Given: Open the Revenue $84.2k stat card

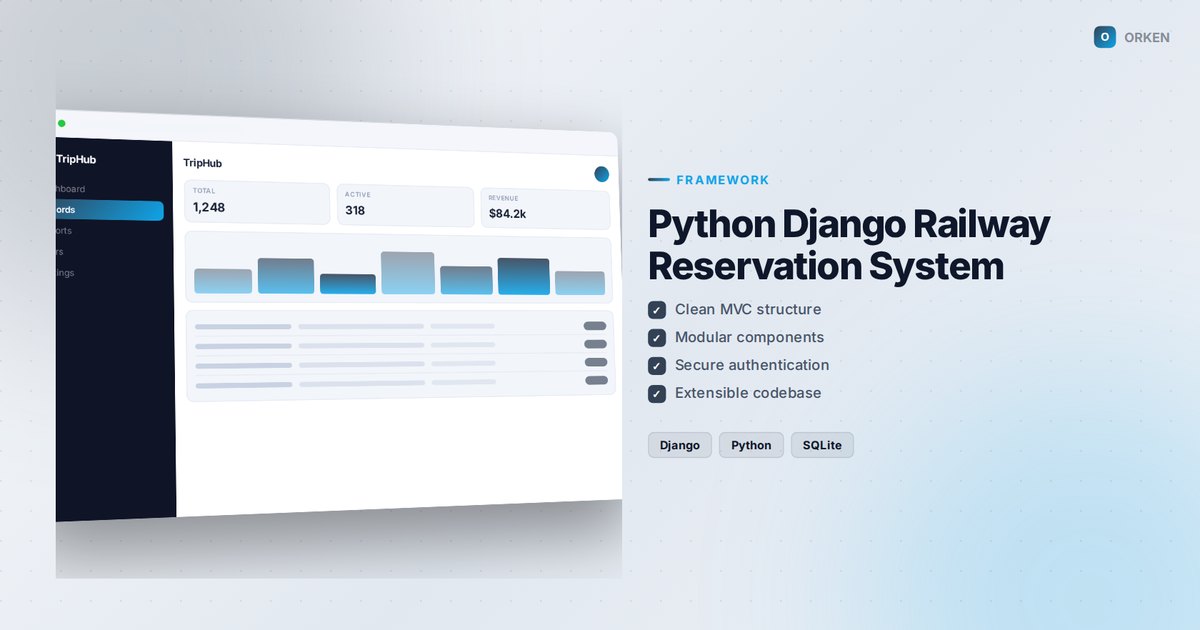Looking at the screenshot, I should [545, 209].
